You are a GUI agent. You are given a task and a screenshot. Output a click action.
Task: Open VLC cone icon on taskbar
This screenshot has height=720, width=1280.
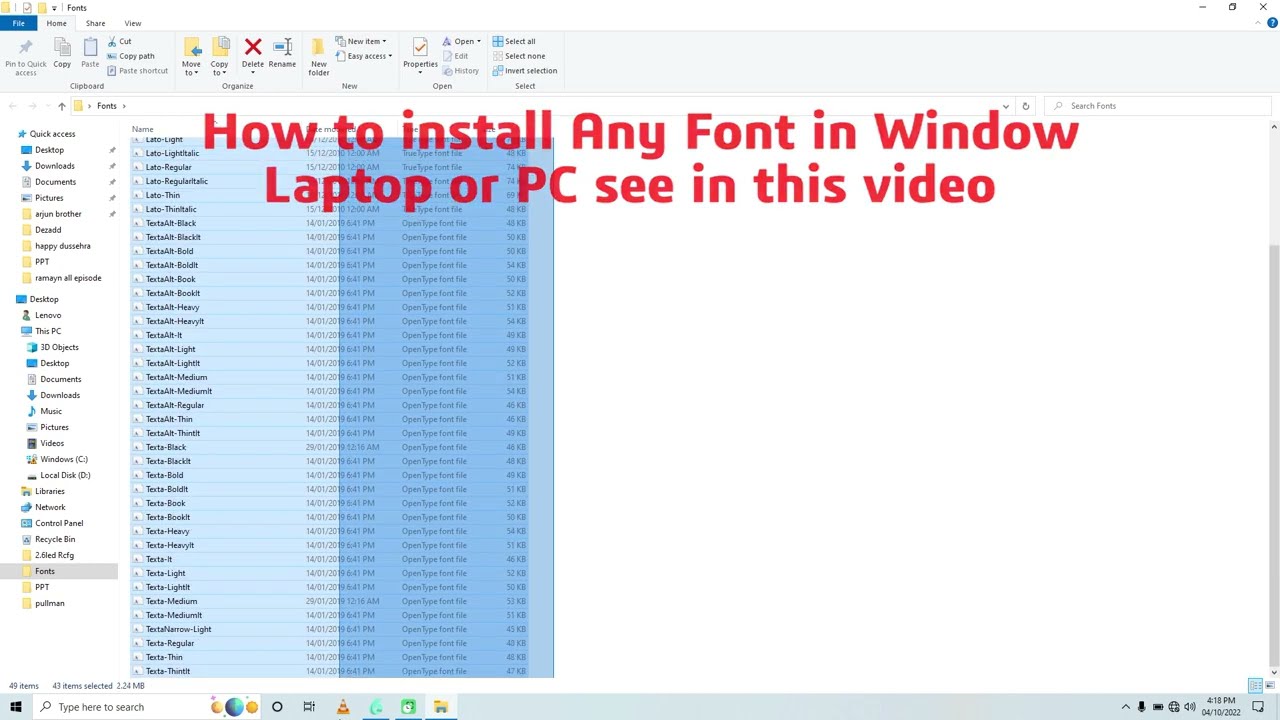[343, 707]
